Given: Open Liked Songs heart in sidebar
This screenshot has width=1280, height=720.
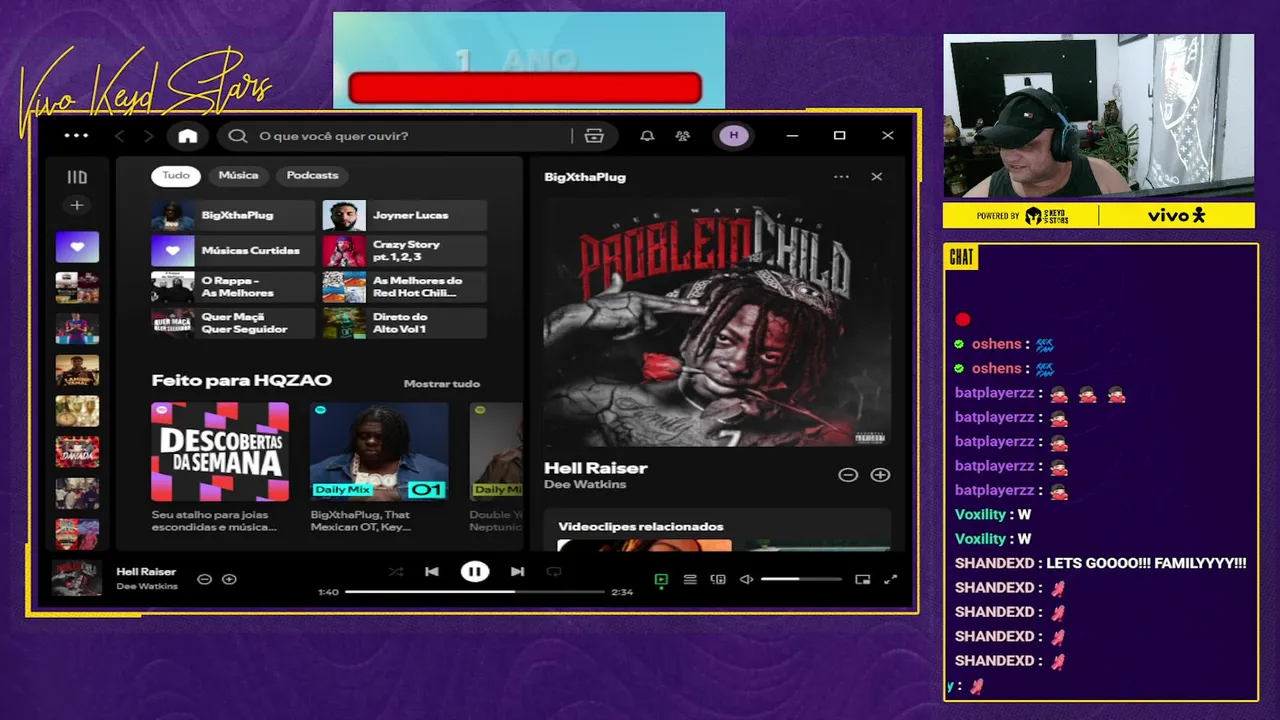Looking at the screenshot, I should coord(77,247).
